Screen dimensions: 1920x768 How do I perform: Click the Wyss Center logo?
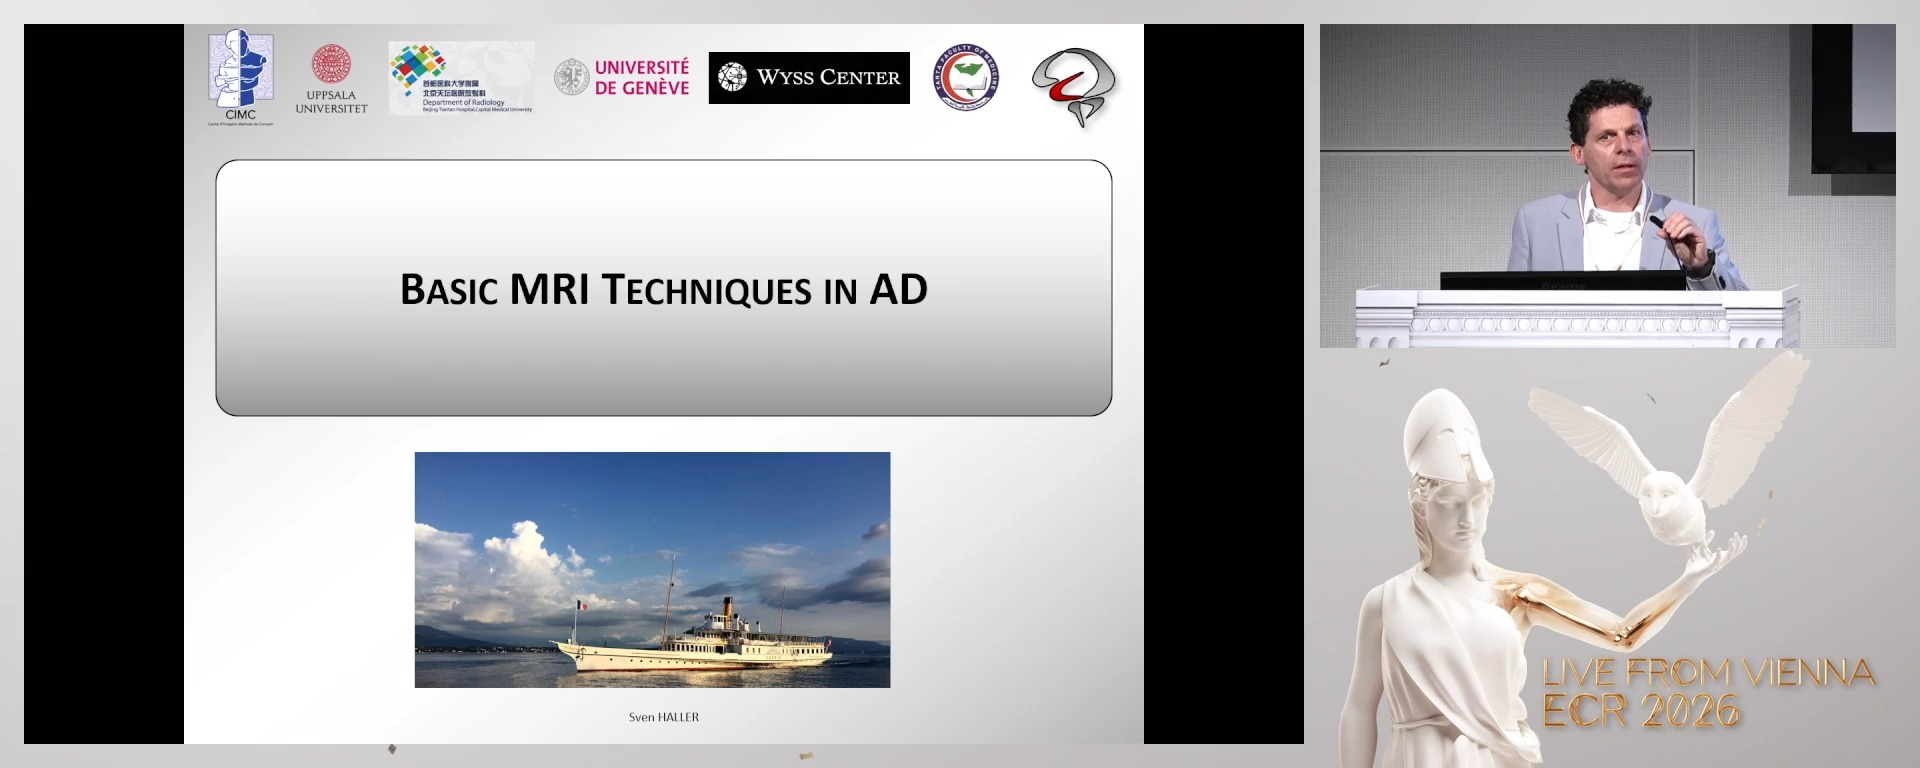(809, 78)
